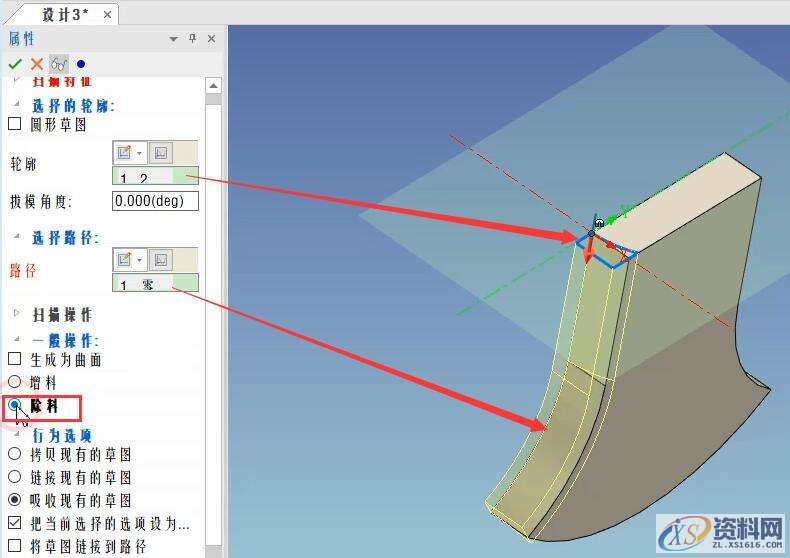
Task: Pin the 属性 panel with pushpin icon
Action: [193, 39]
